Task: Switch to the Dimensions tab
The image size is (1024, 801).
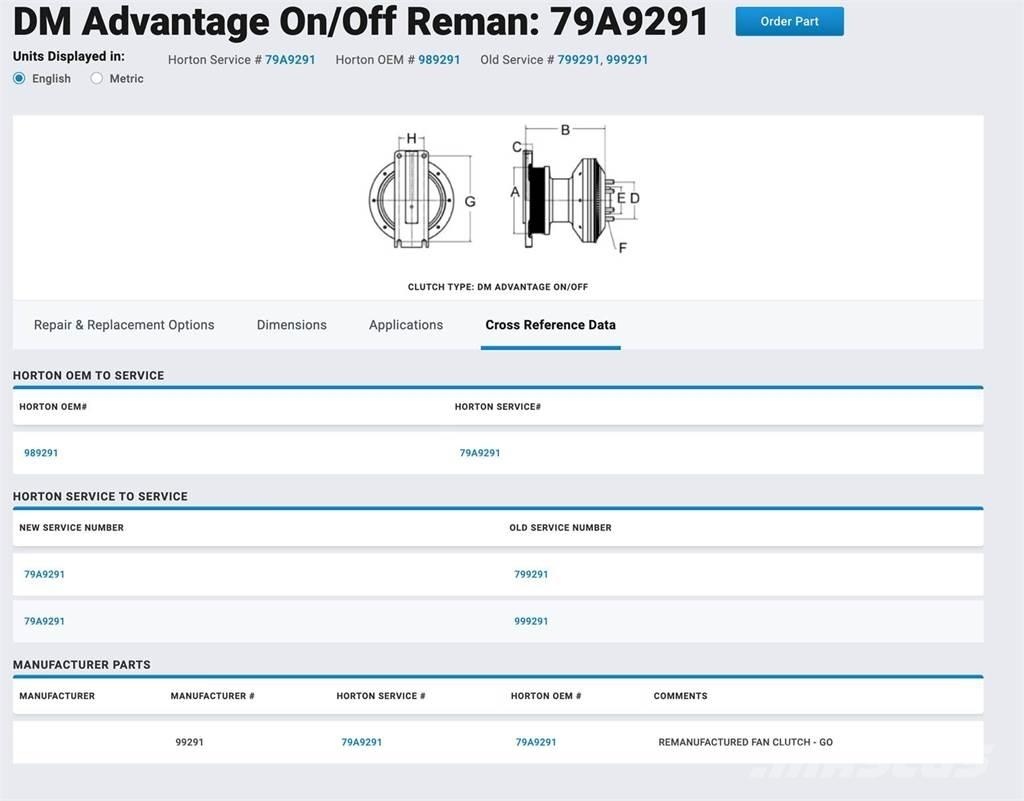Action: [291, 325]
